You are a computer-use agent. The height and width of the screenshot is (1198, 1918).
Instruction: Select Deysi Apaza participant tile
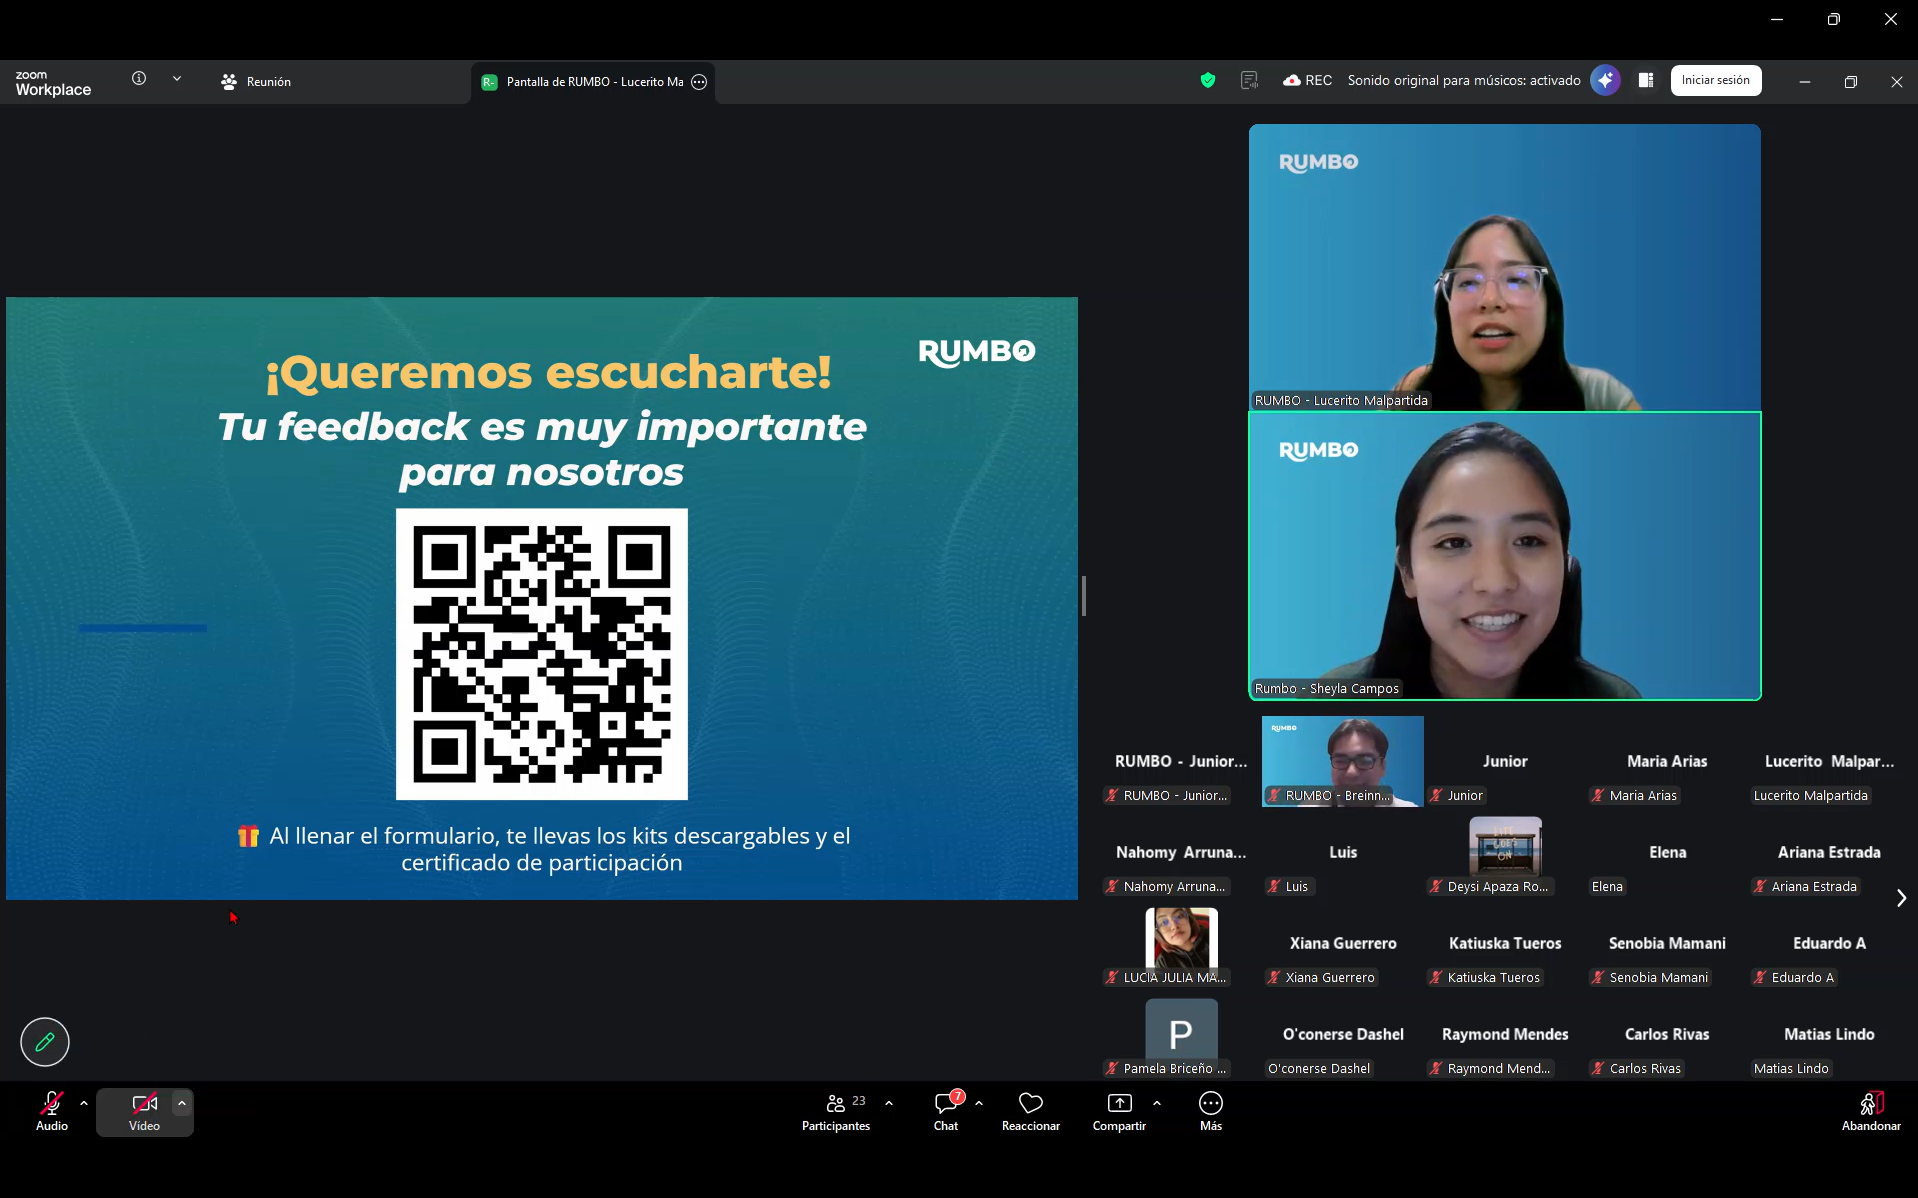pos(1505,853)
